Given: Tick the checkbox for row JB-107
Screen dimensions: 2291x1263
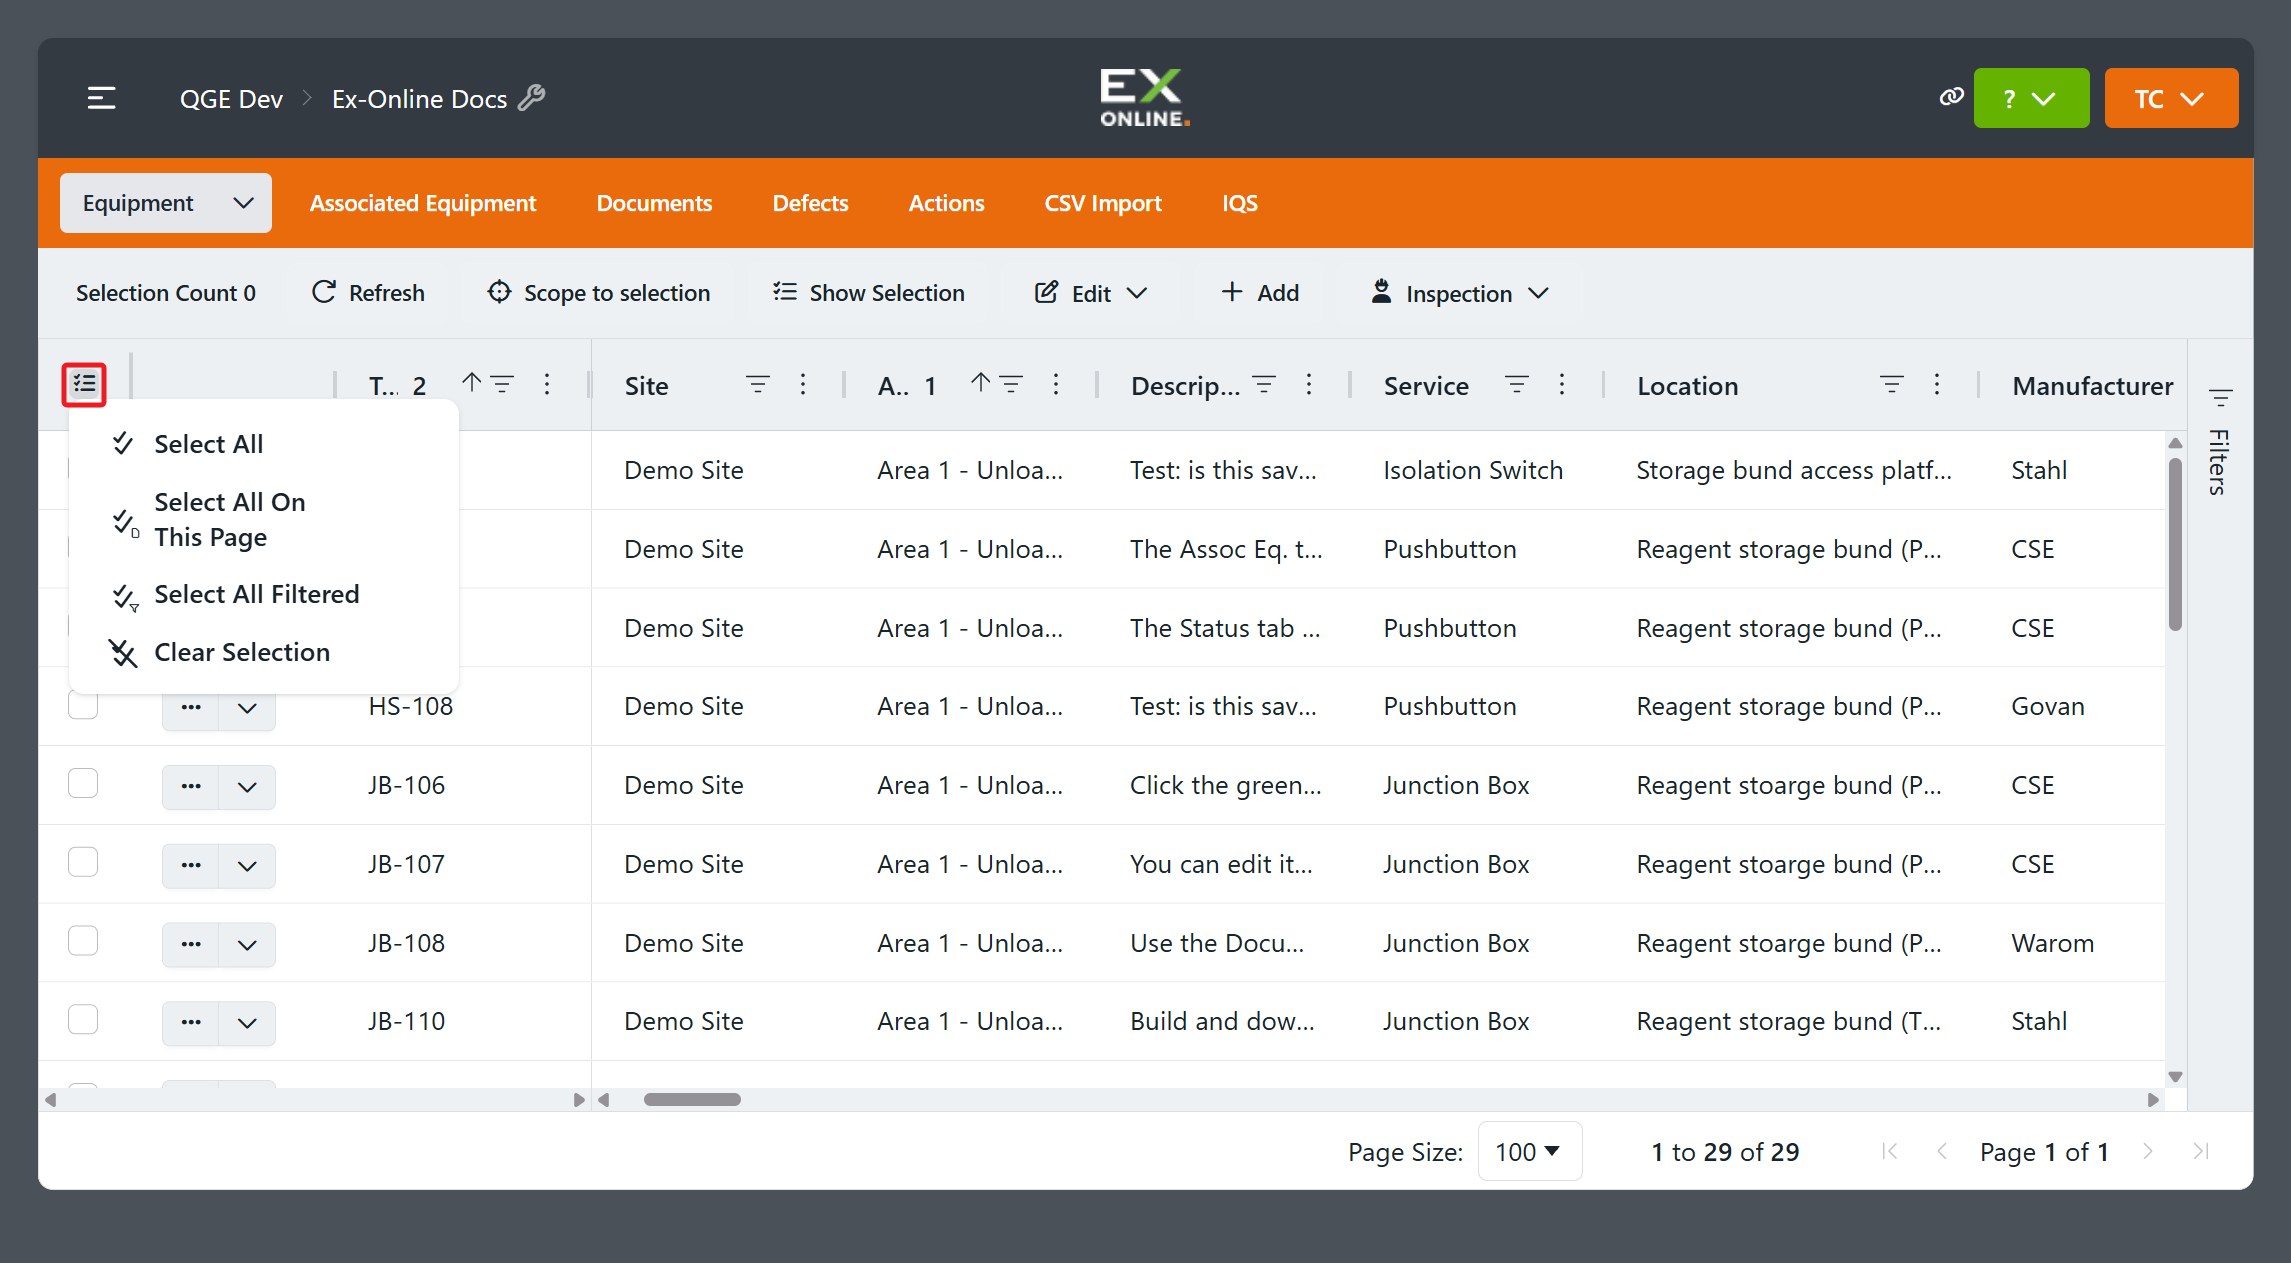Looking at the screenshot, I should [83, 862].
